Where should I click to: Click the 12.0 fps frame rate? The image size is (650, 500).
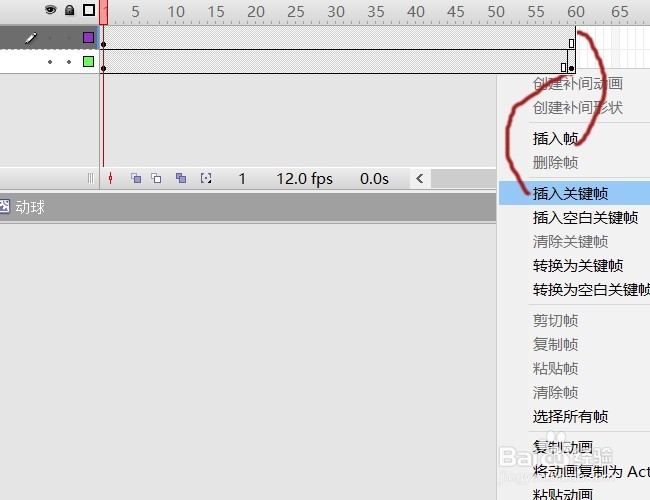[305, 179]
